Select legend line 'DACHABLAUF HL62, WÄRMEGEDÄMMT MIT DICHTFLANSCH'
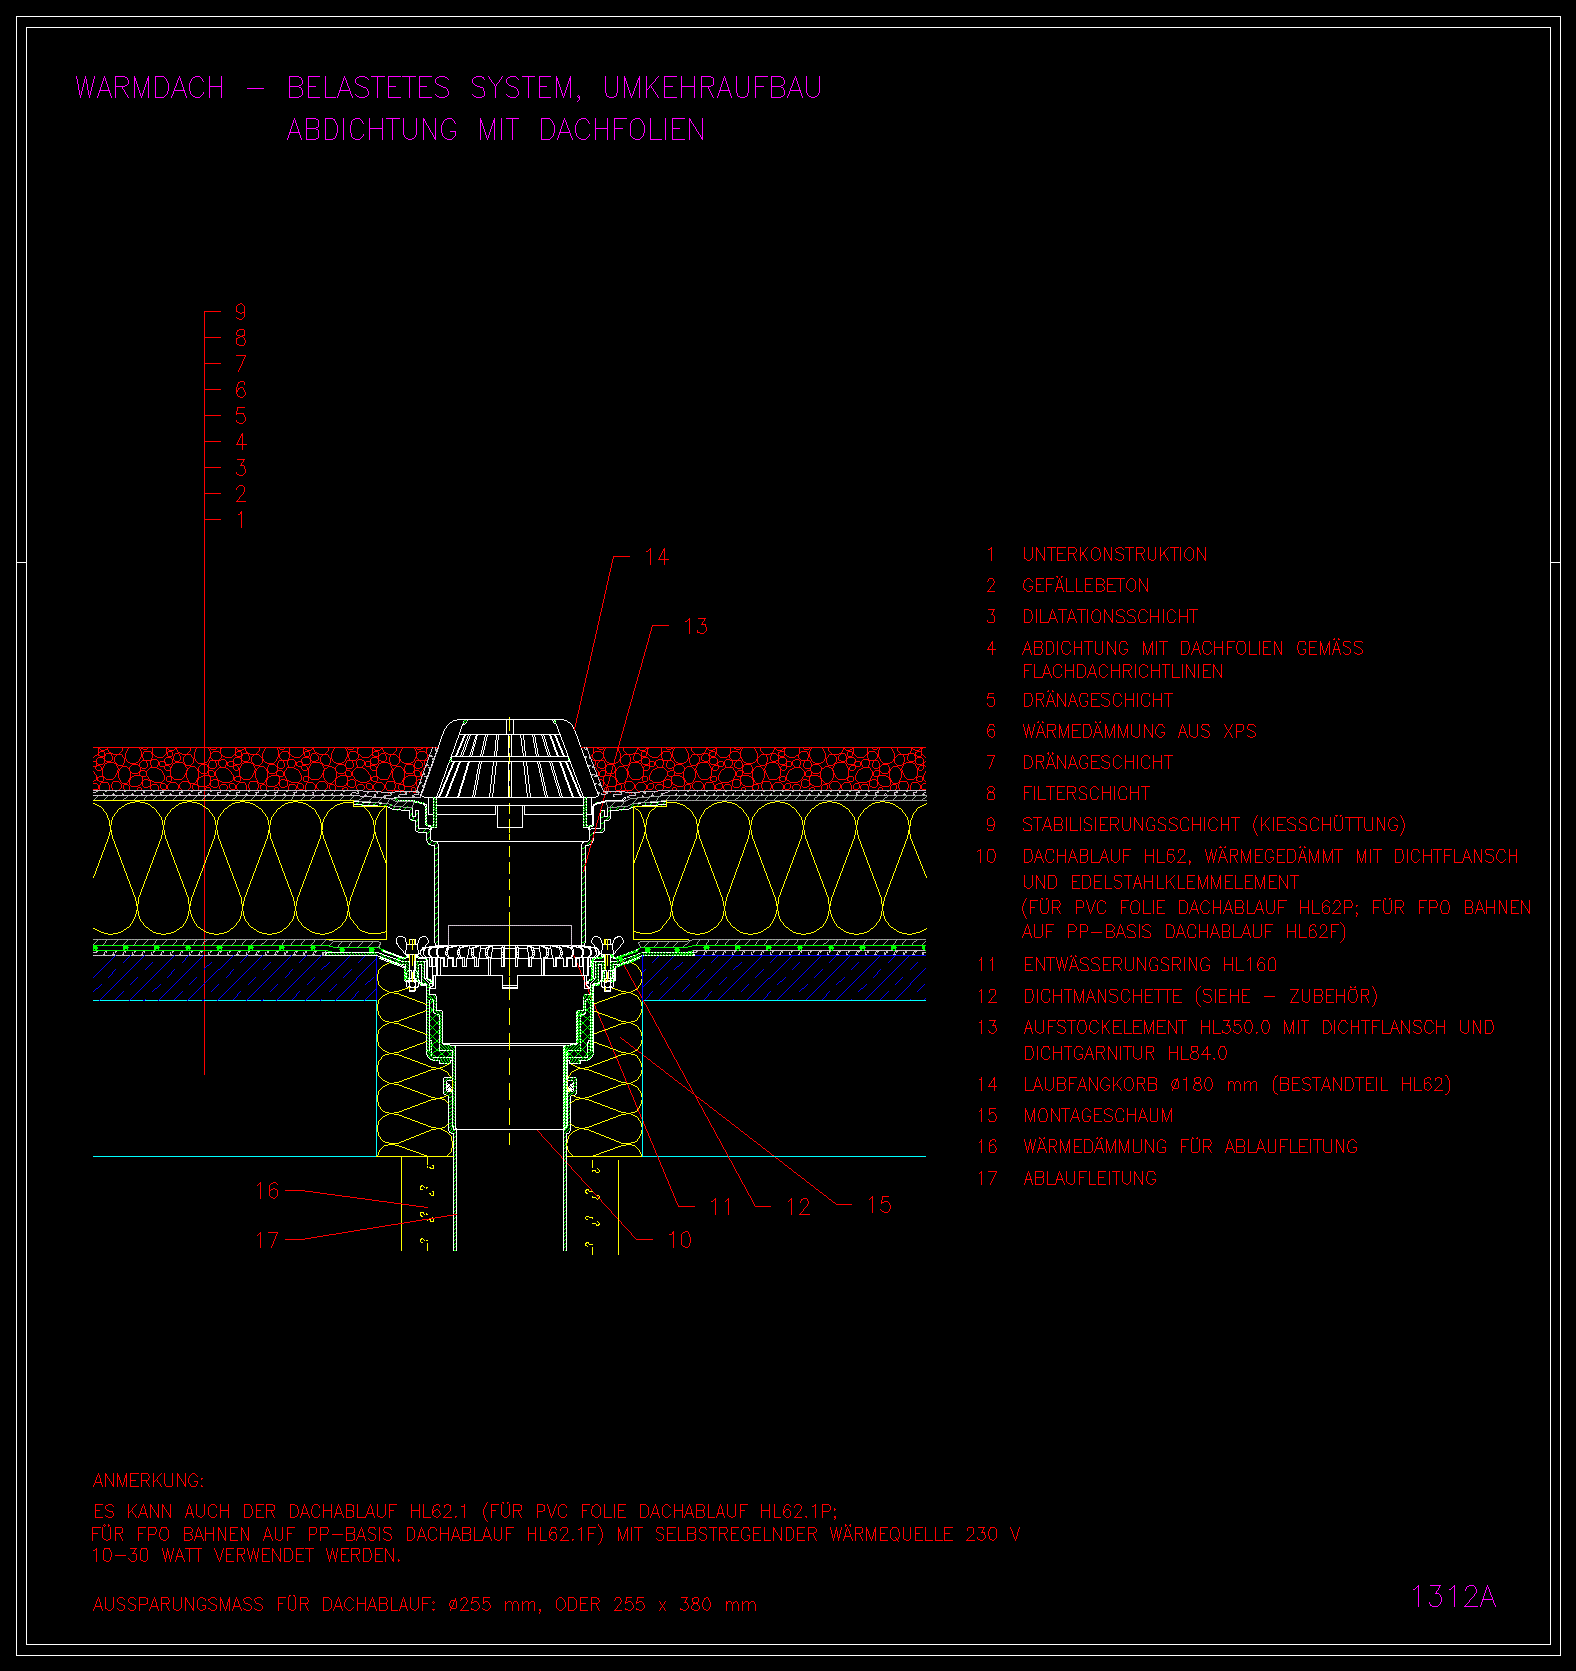This screenshot has height=1671, width=1576. click(x=1270, y=857)
